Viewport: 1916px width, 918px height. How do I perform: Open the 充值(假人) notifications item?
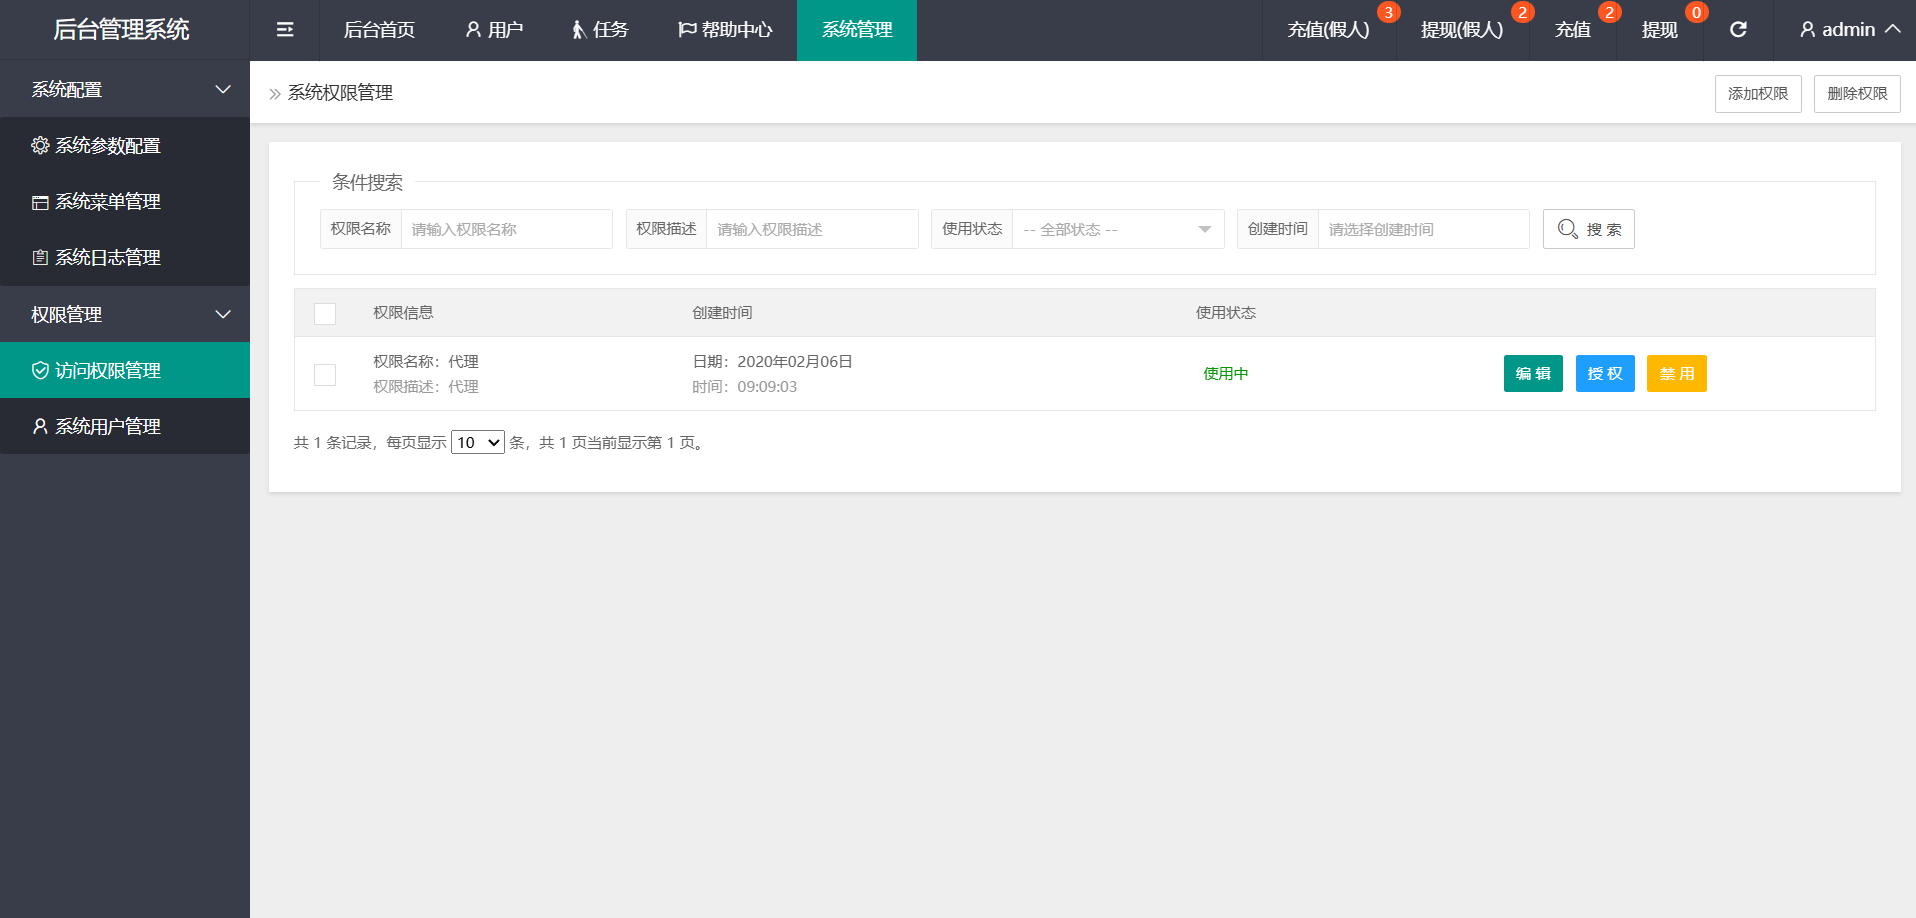point(1329,30)
